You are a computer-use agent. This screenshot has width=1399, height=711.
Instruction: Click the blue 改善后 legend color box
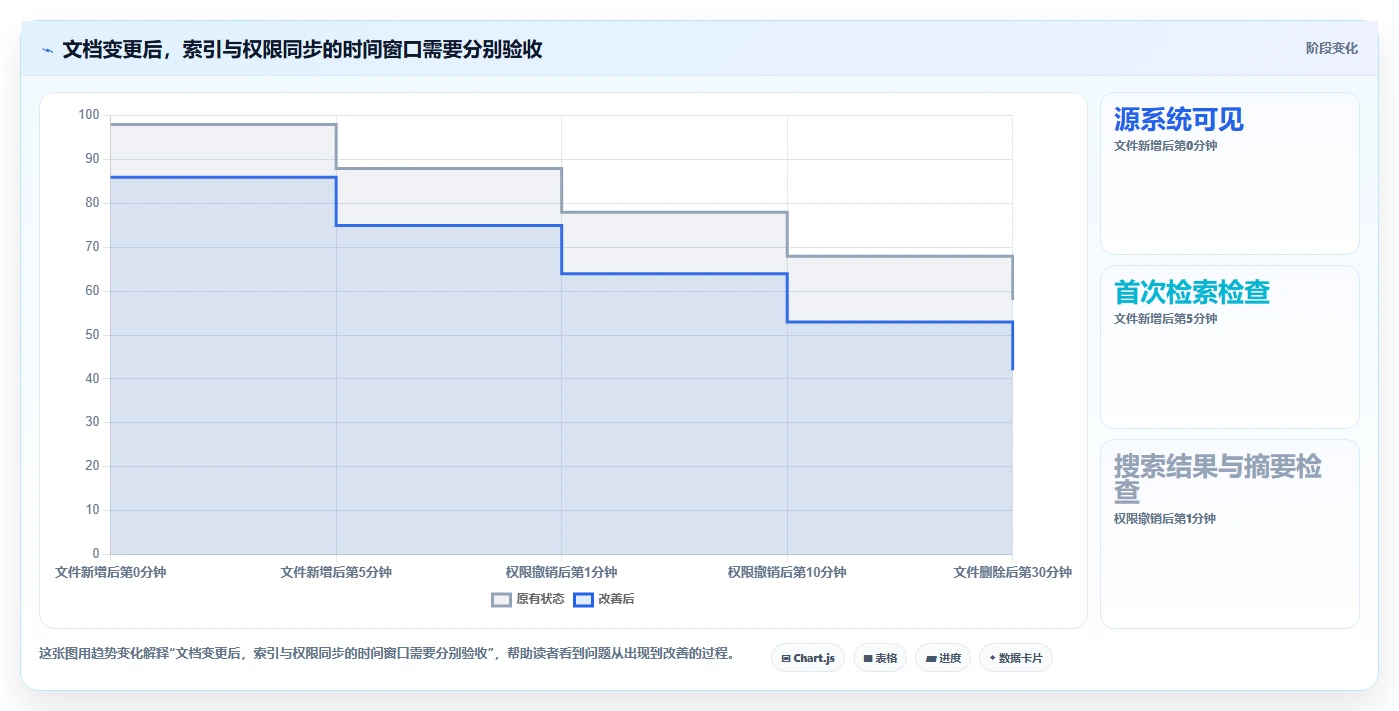click(584, 599)
